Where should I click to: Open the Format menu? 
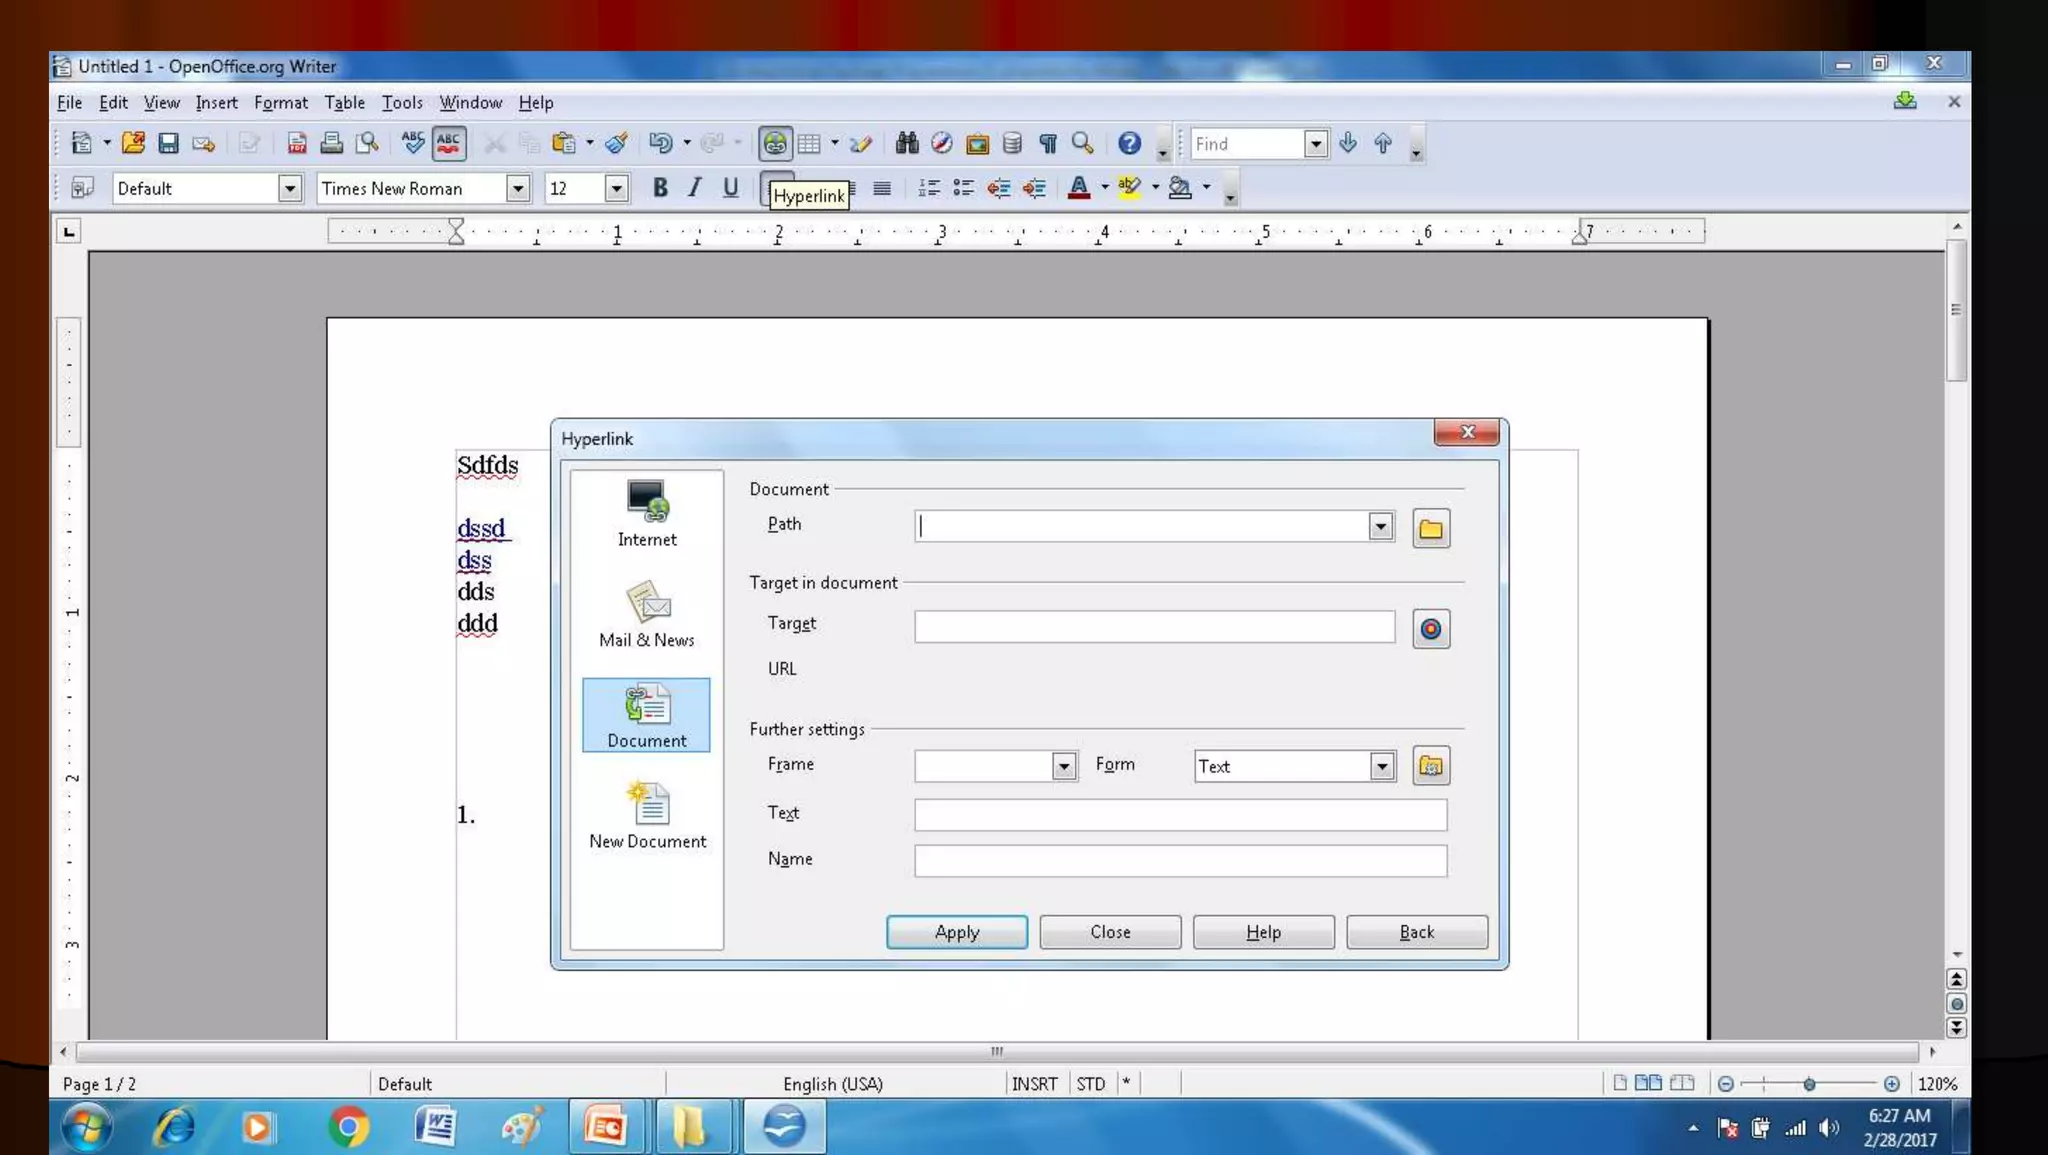tap(280, 103)
